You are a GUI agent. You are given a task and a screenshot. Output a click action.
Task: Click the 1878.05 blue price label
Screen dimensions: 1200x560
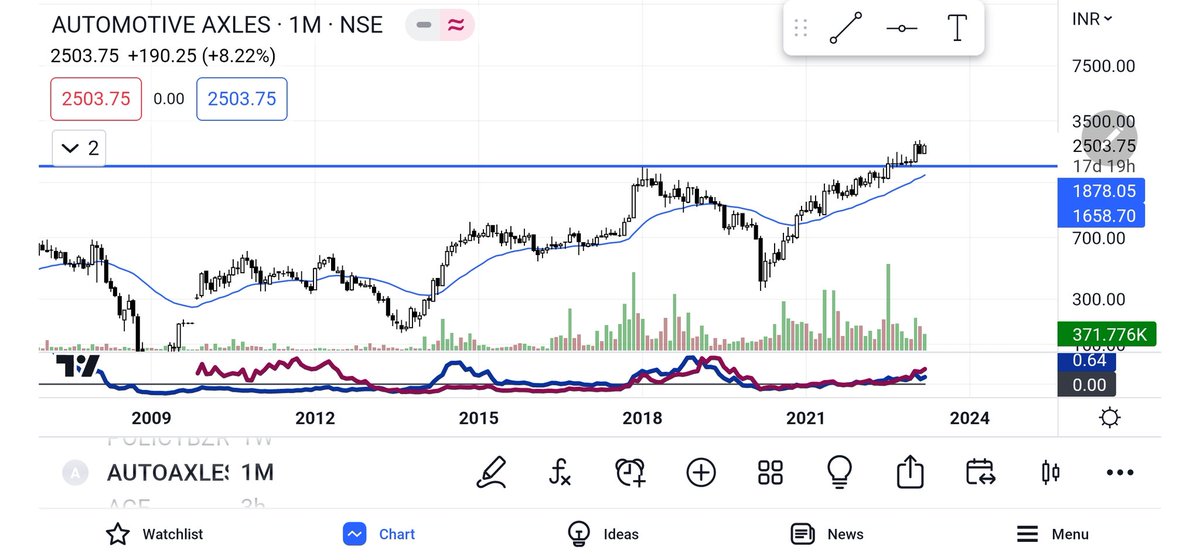point(1103,191)
